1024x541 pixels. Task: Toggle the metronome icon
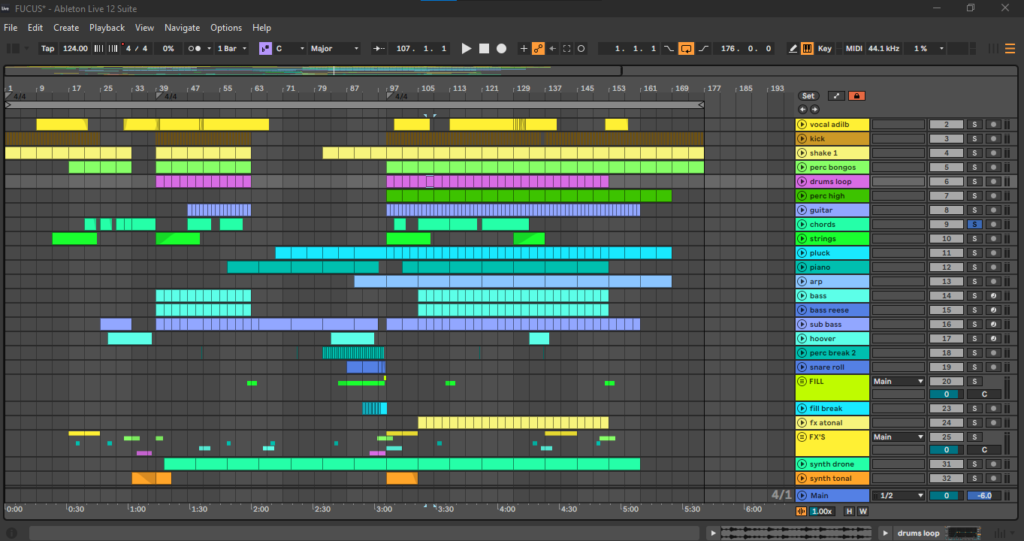click(x=196, y=48)
